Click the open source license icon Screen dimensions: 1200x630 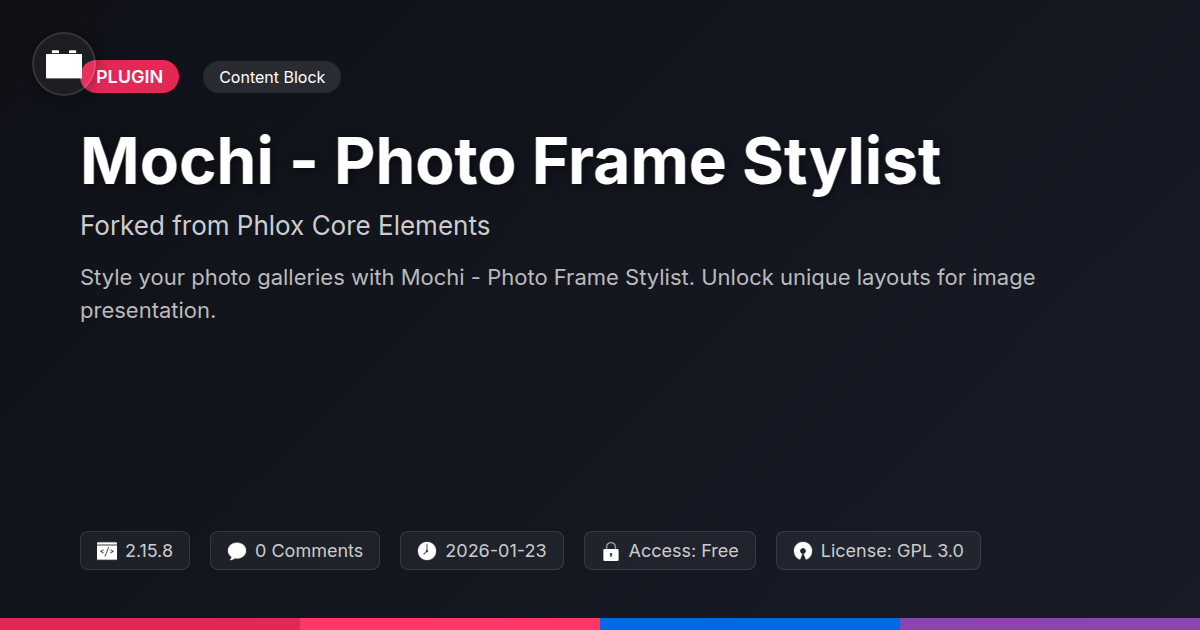802,551
